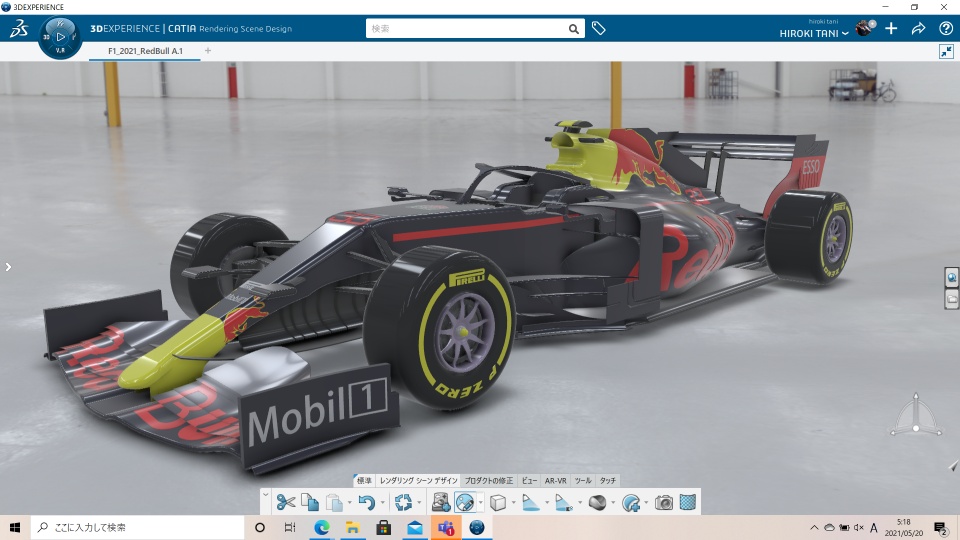960x540 pixels.
Task: Open the Update dropdown arrow
Action: 419,503
